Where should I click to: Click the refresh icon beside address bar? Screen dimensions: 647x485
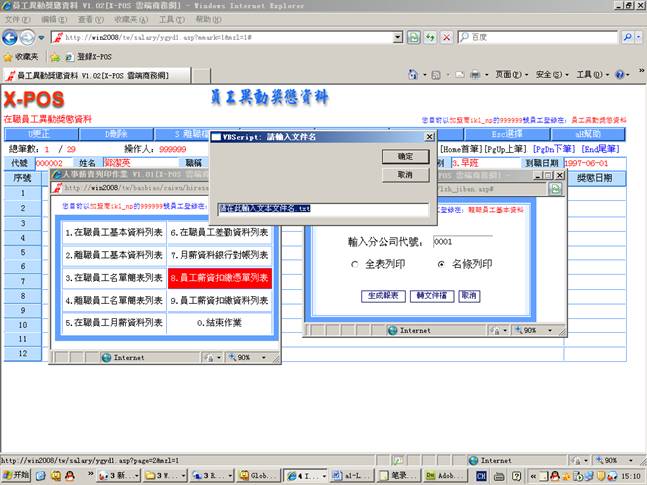431,37
